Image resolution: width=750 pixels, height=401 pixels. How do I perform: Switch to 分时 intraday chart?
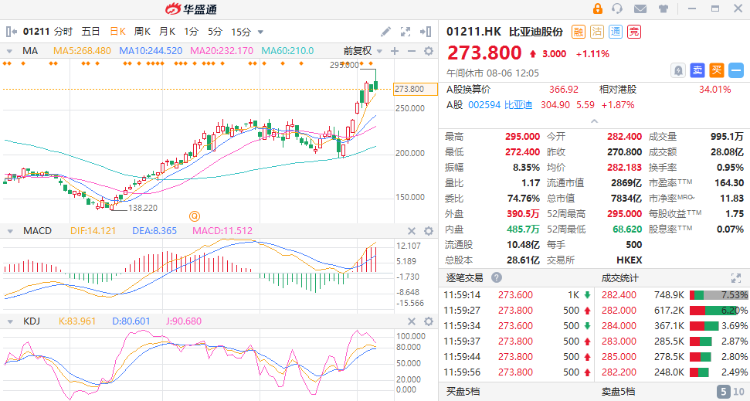point(63,32)
